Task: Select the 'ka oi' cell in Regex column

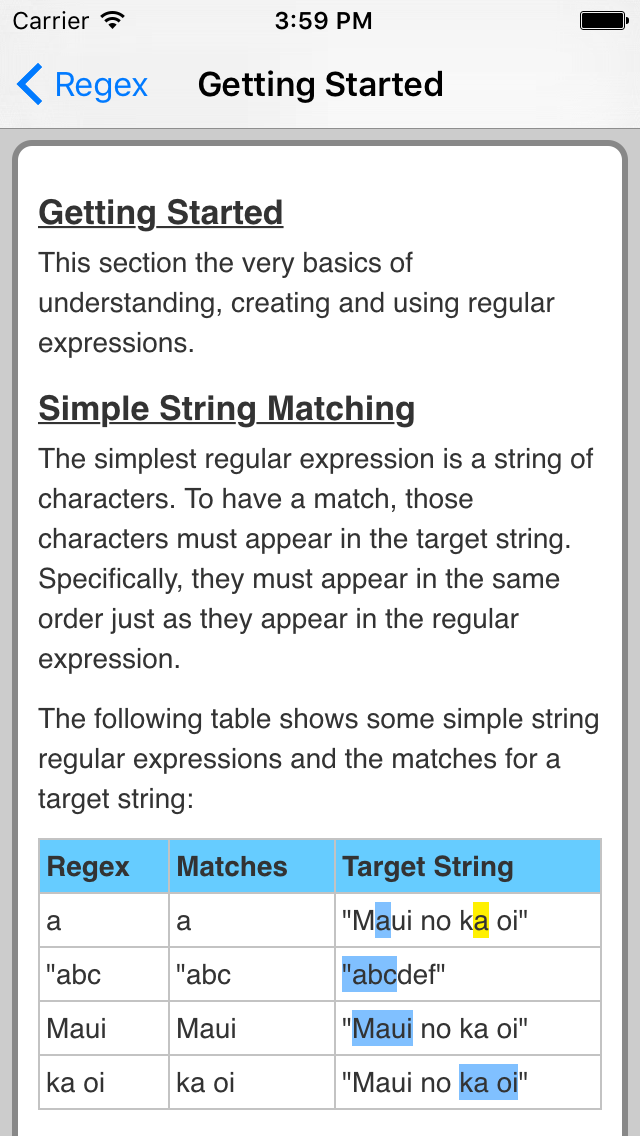Action: click(x=104, y=1082)
